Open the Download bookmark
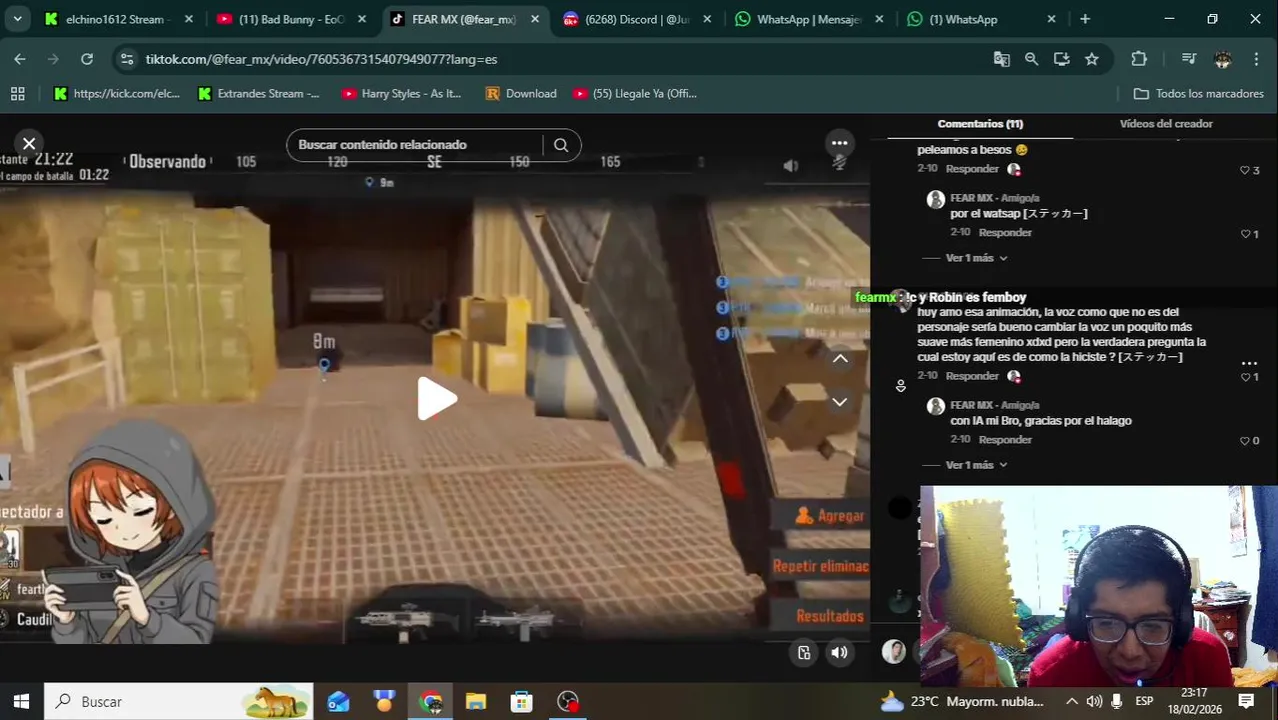Viewport: 1278px width, 720px height. tap(521, 93)
